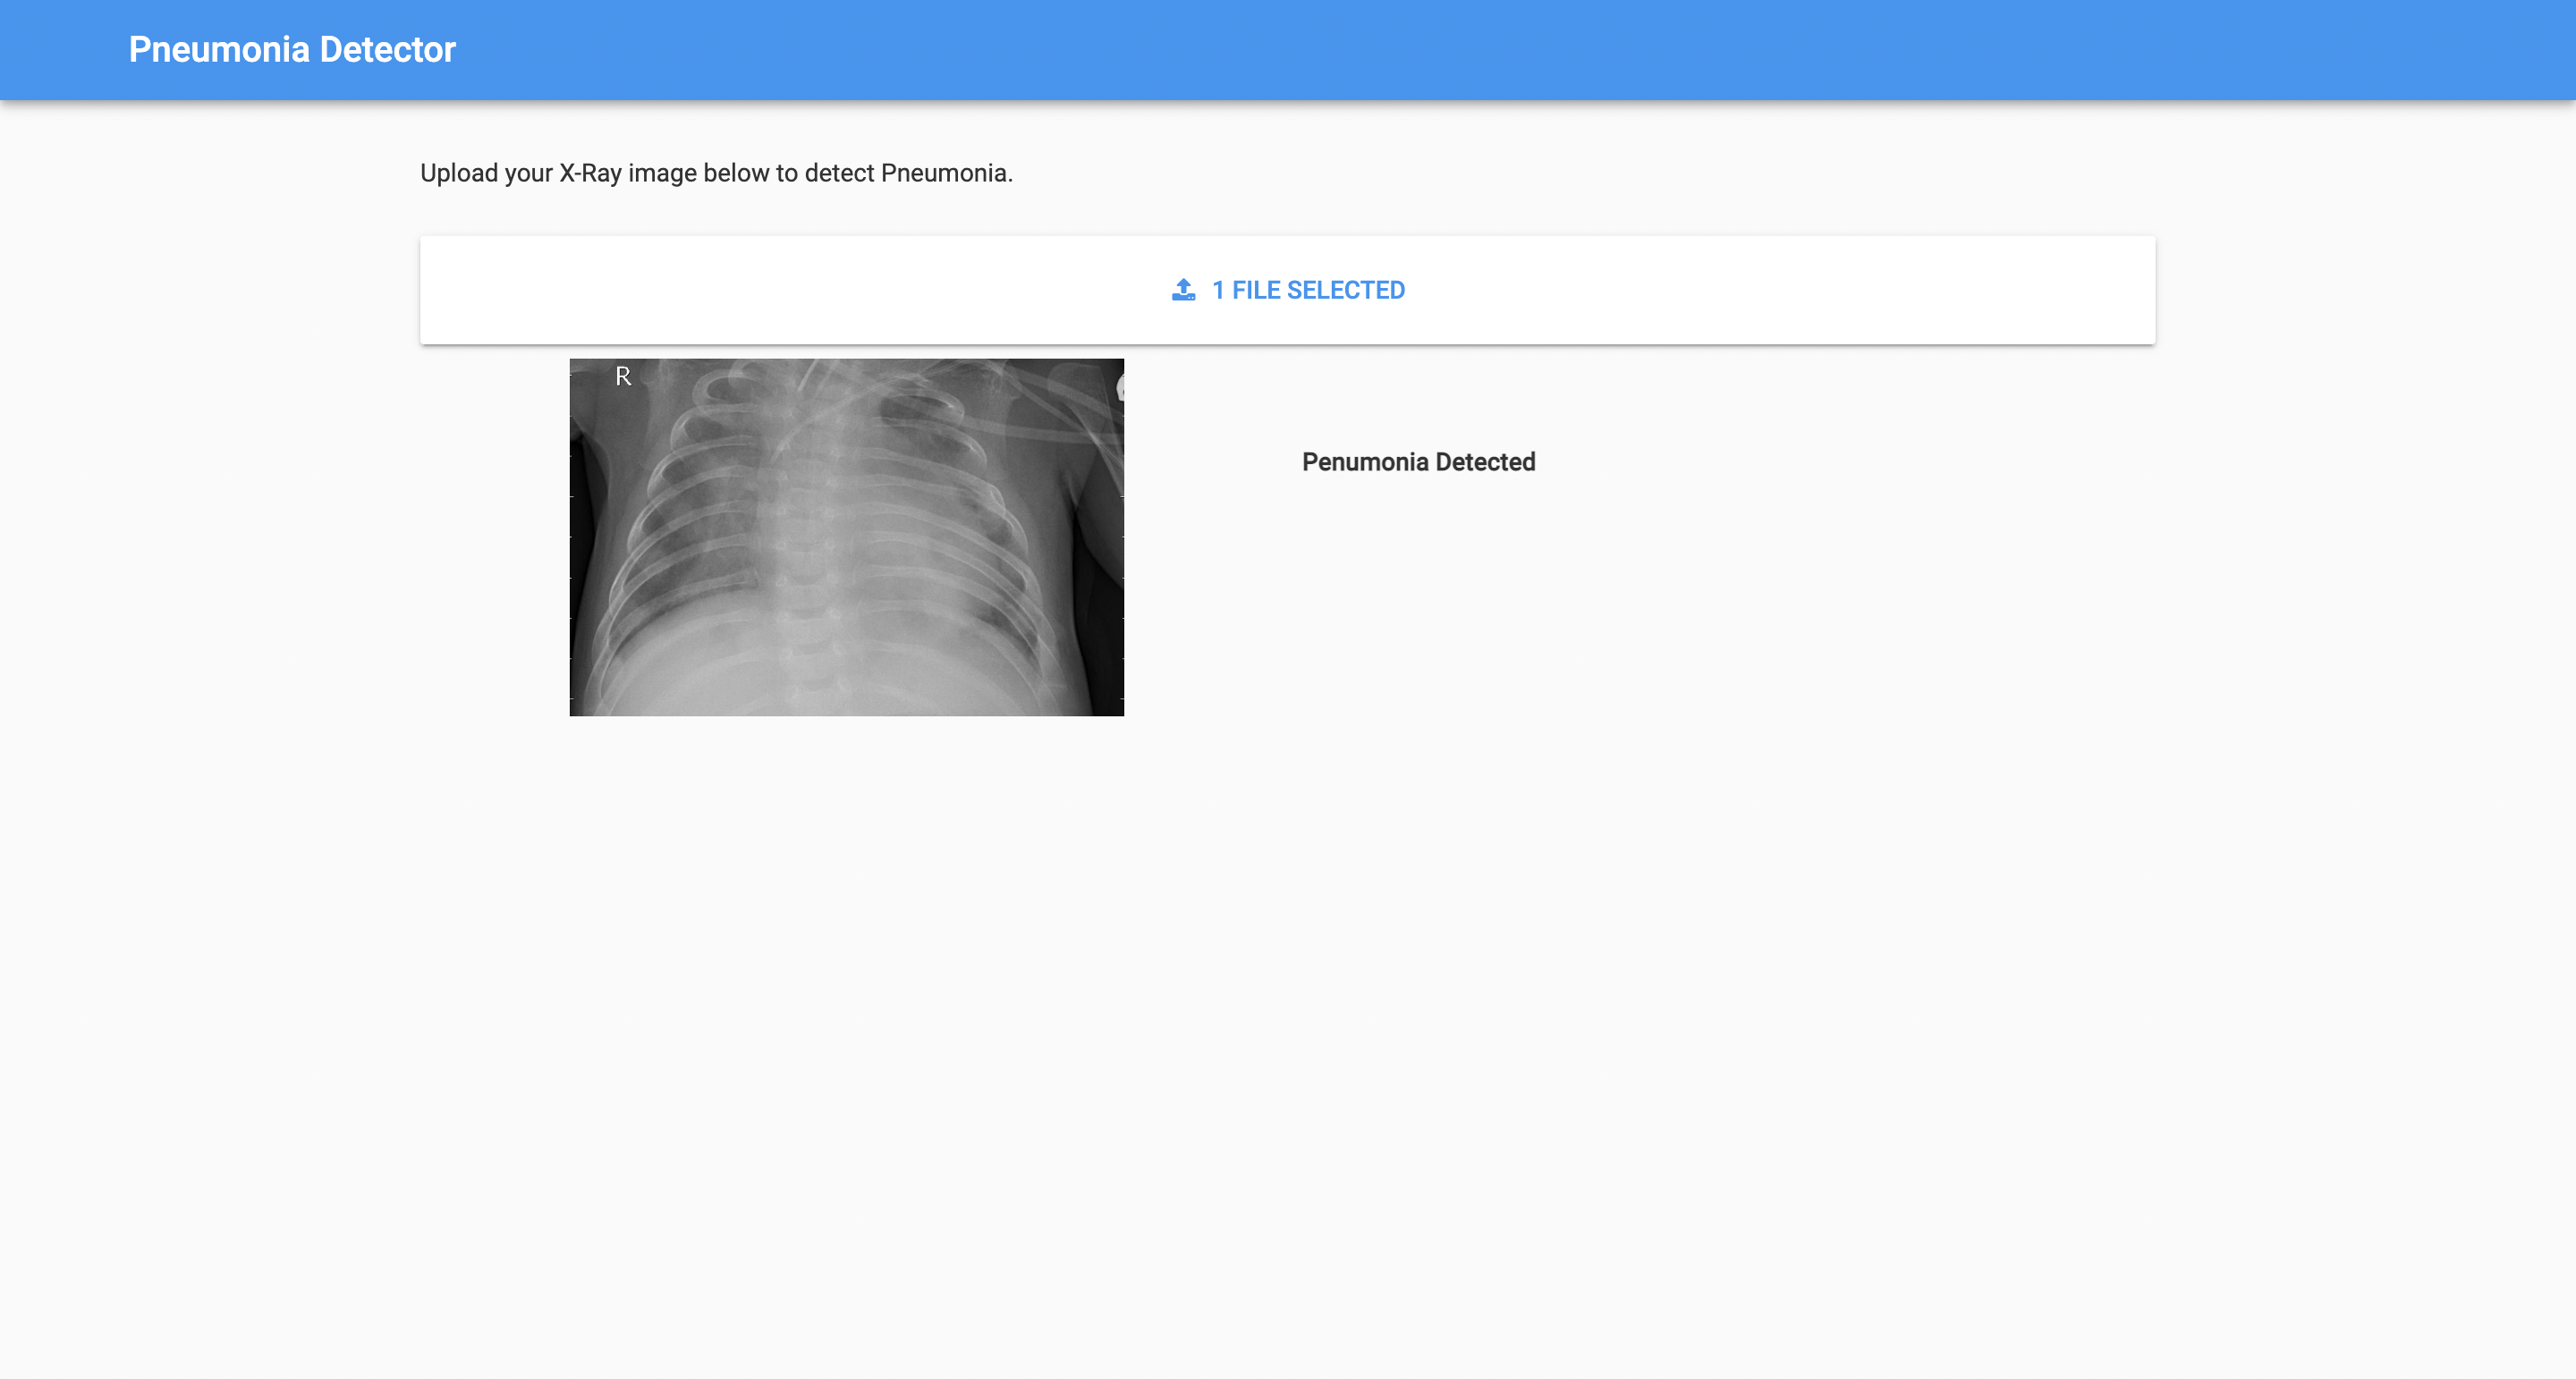
Task: Click the word 'SELECTED' in the upload button
Action: coord(1345,290)
